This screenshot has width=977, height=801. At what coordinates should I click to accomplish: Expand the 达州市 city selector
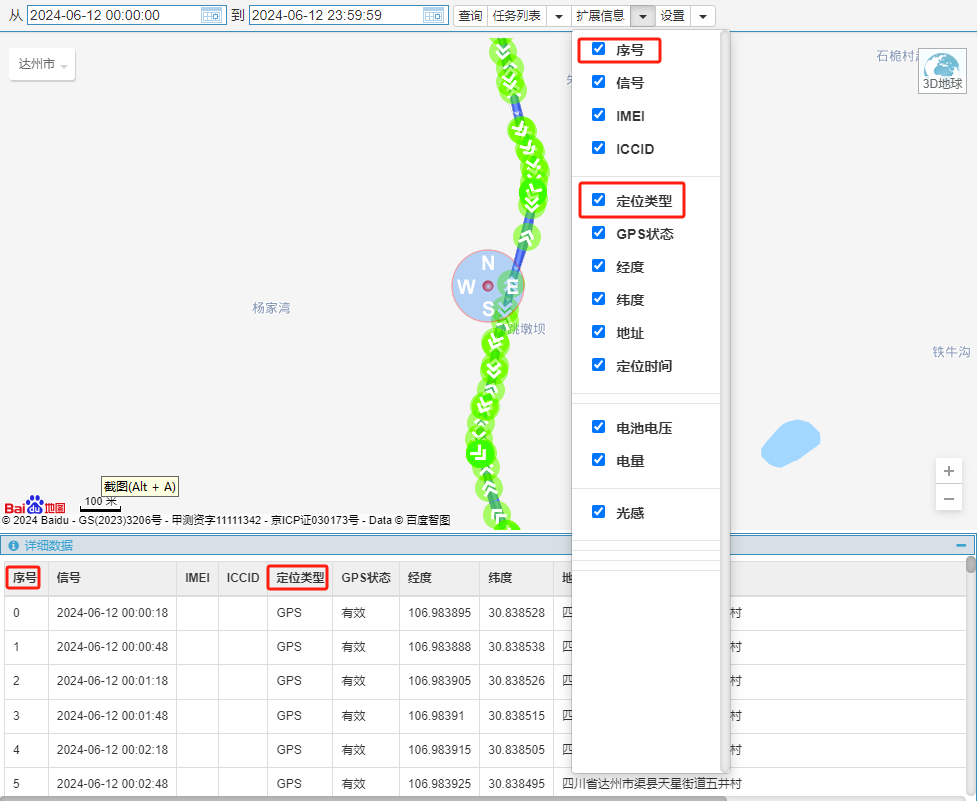click(42, 64)
